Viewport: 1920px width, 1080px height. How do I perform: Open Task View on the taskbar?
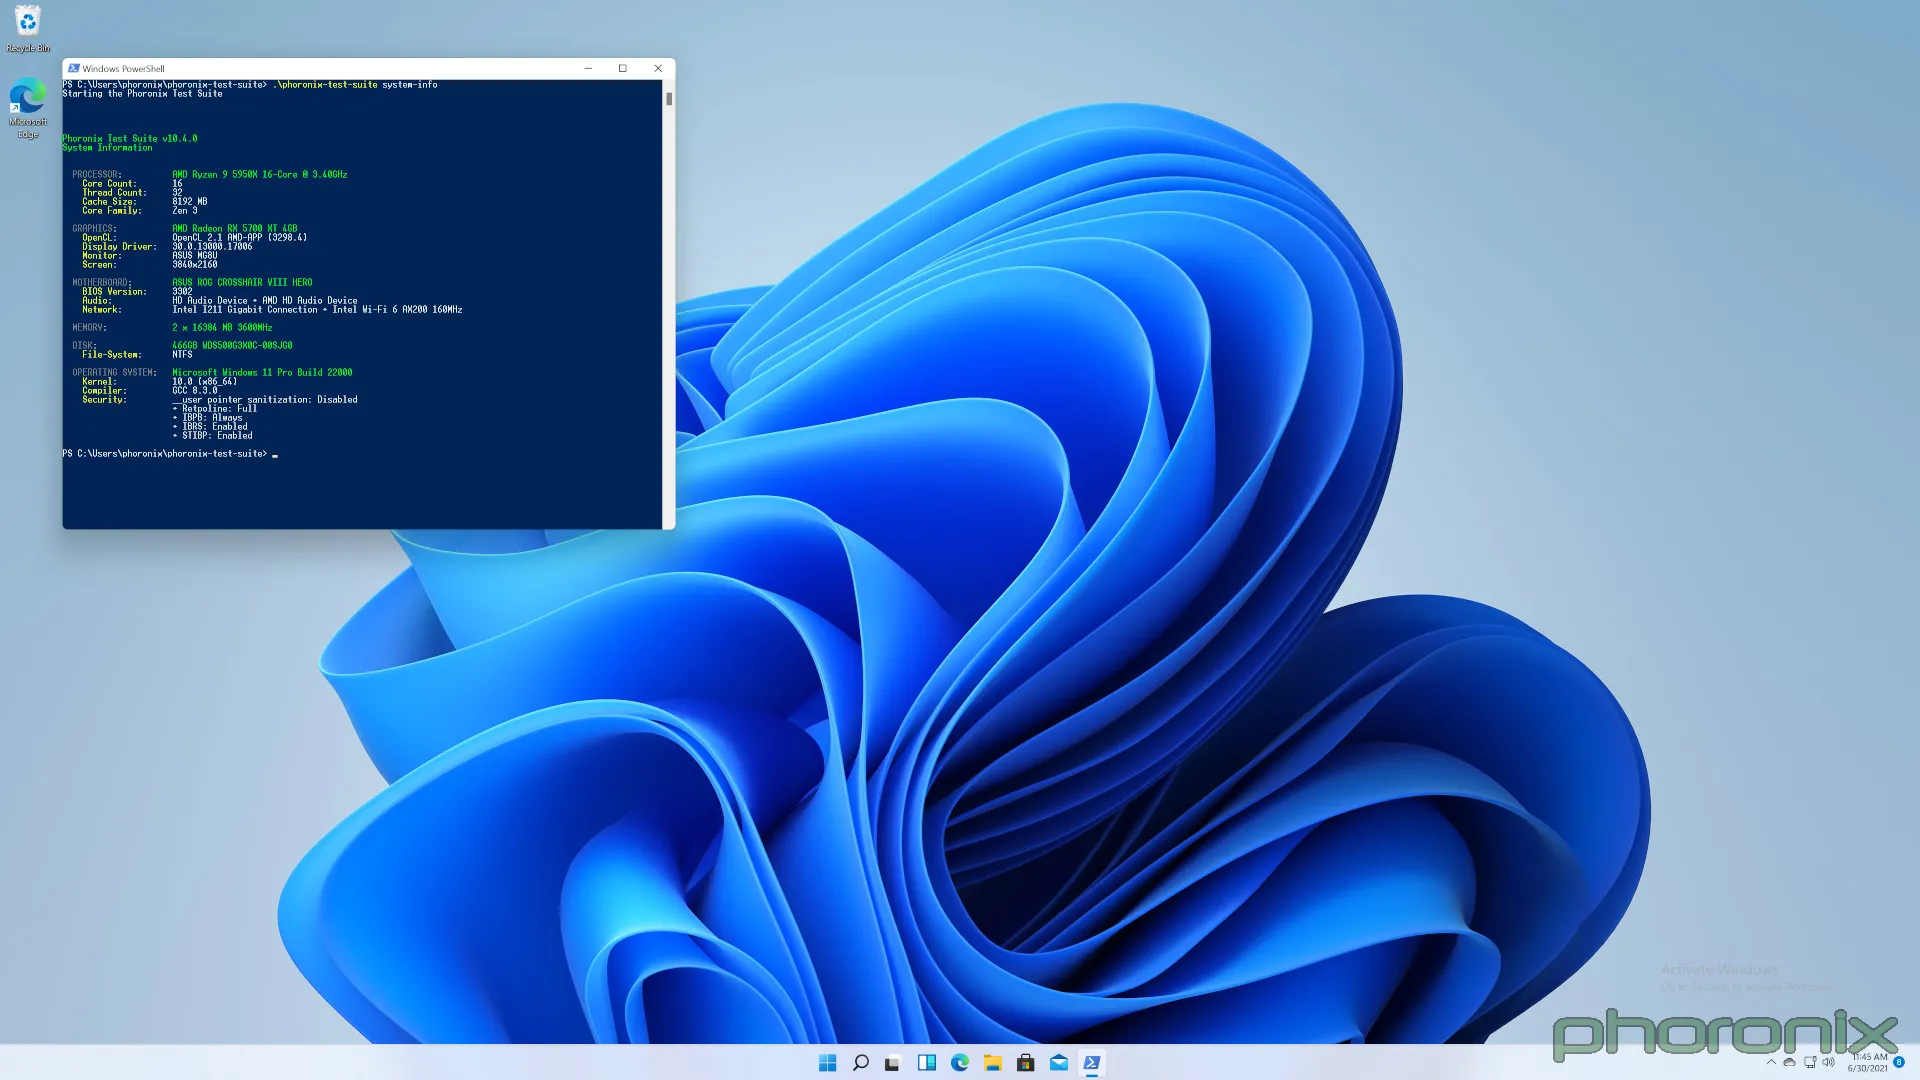click(x=893, y=1063)
